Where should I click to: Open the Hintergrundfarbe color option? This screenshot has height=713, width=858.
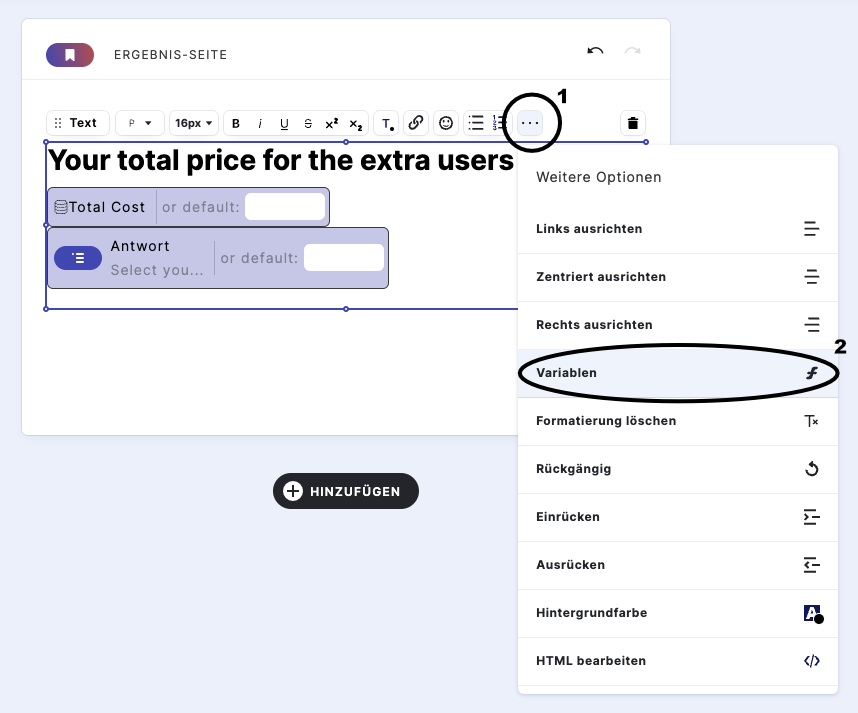[678, 613]
